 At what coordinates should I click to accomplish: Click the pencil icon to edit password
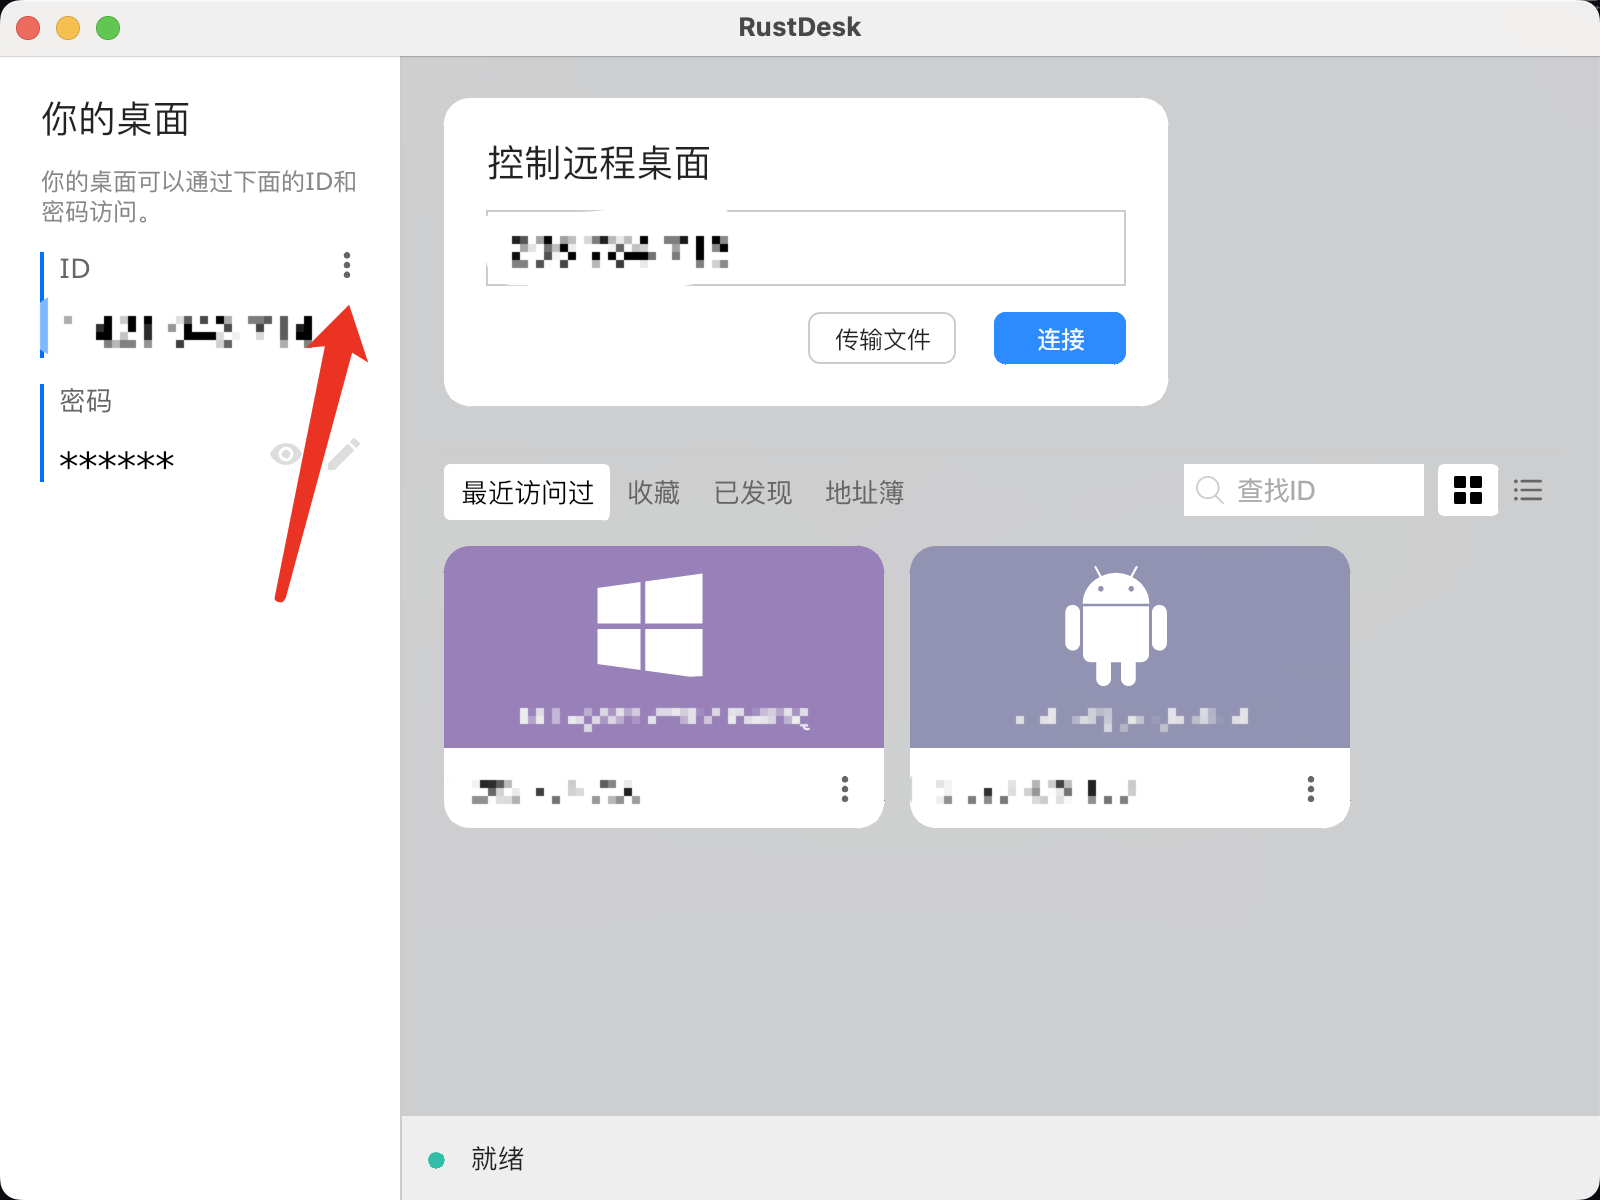pos(343,454)
